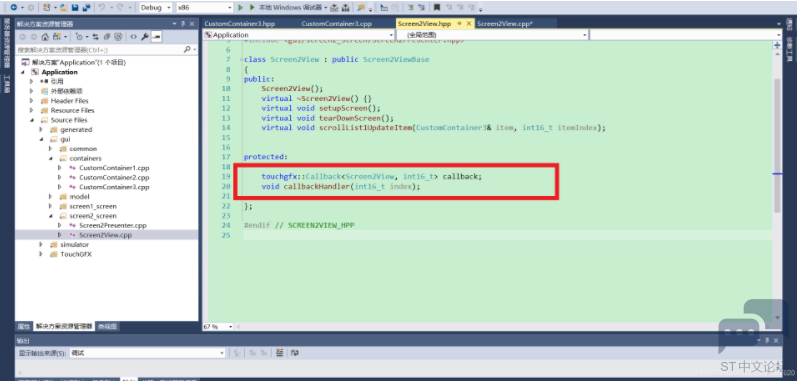Image resolution: width=797 pixels, height=382 pixels.
Task: Select the Class View bottom tab
Action: (107, 327)
